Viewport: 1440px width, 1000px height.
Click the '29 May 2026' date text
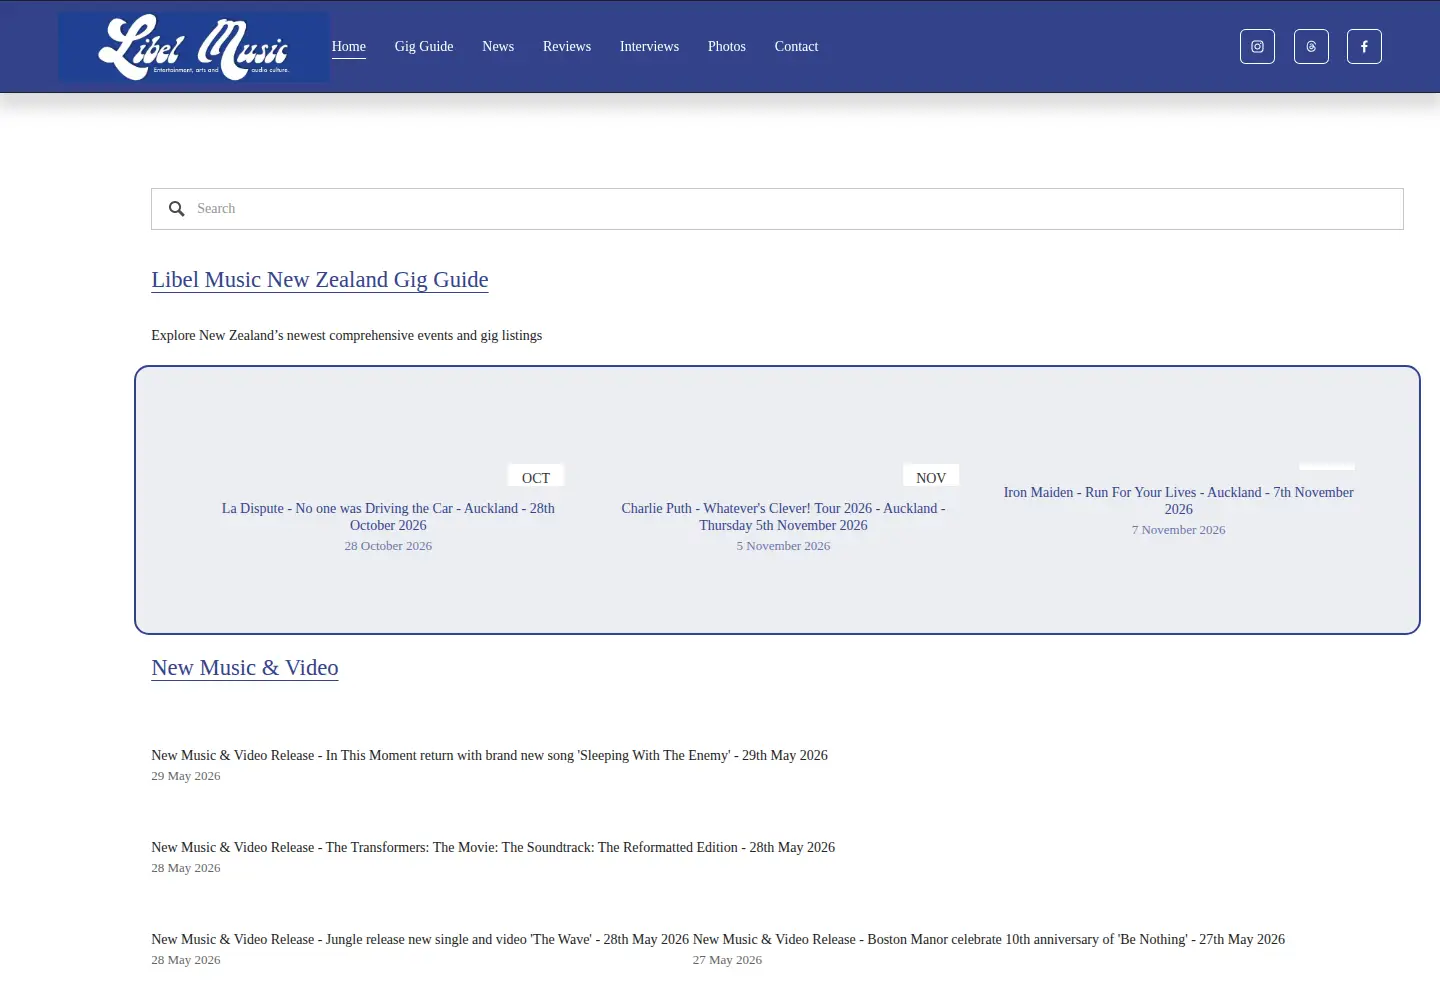pyautogui.click(x=186, y=776)
